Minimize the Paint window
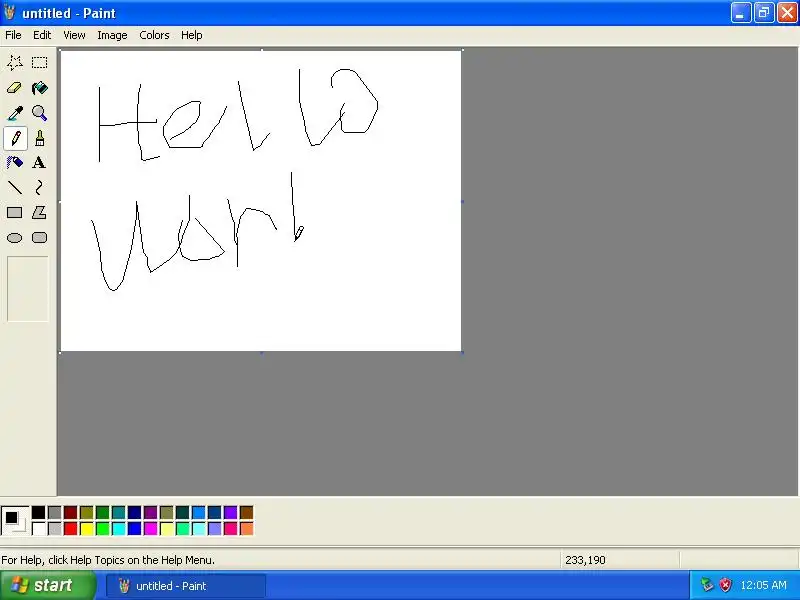Viewport: 800px width, 600px height. 741,13
